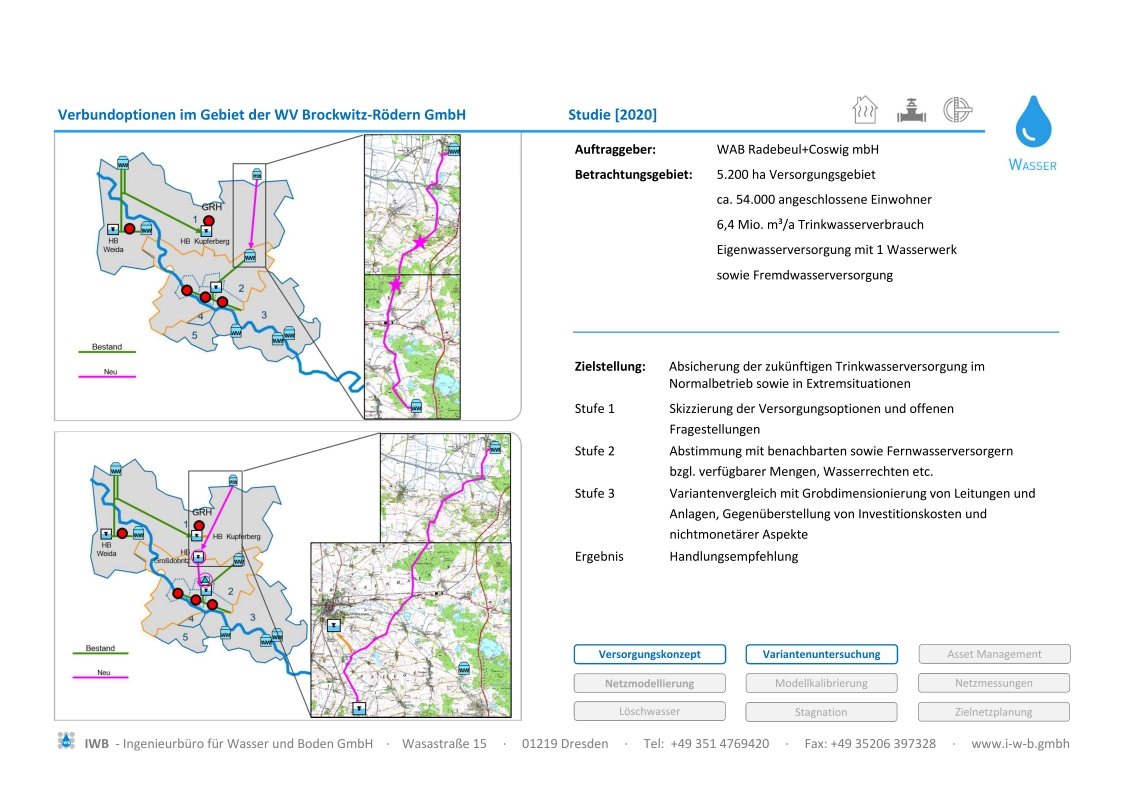This screenshot has height=793, width=1123.
Task: Click the Modellkalibrierung tag
Action: (x=821, y=683)
